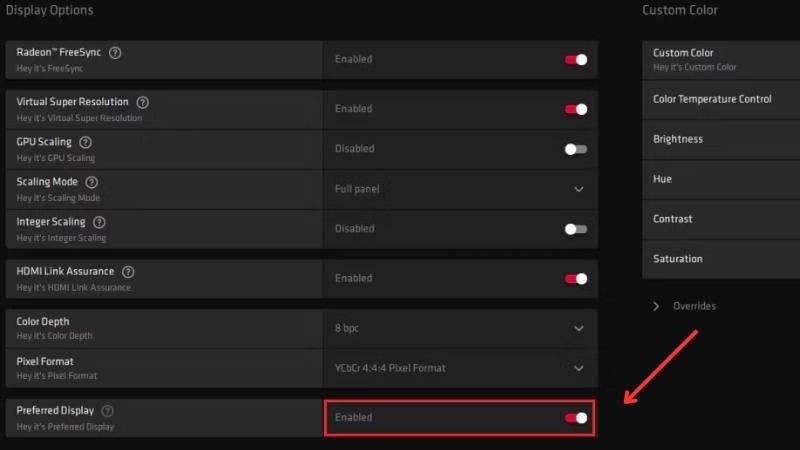800x450 pixels.
Task: Show the GPU Scaling help tooltip icon
Action: (86, 142)
